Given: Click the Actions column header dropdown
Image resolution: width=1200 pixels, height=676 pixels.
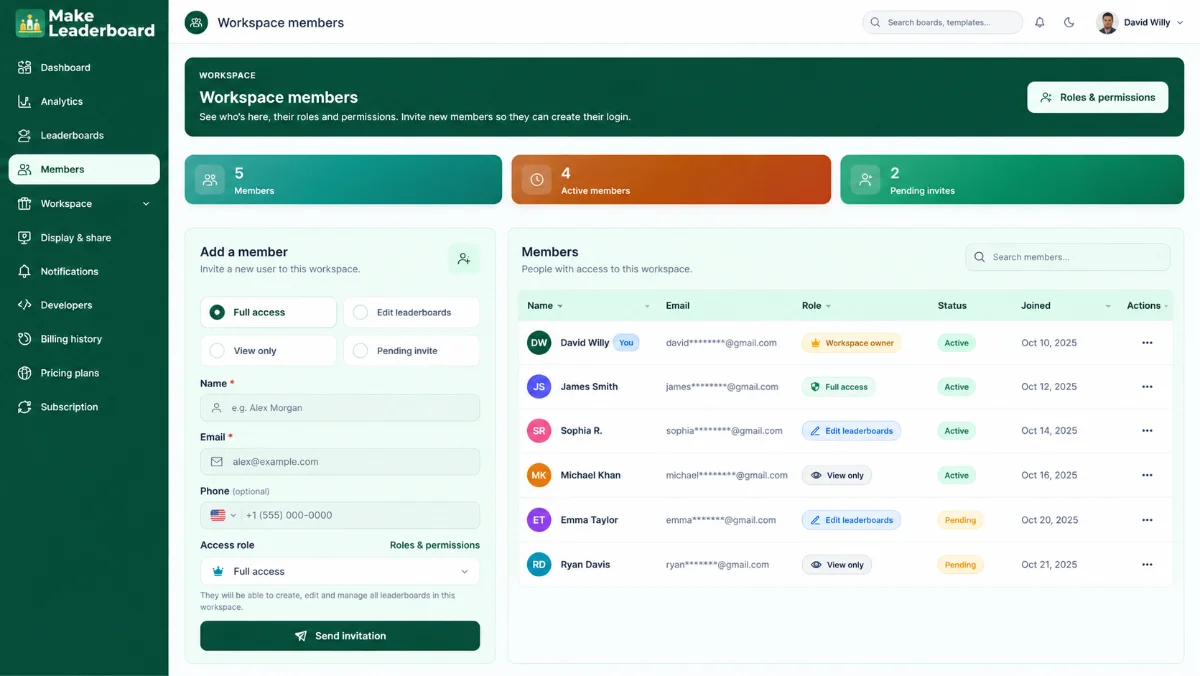Looking at the screenshot, I should click(x=1147, y=306).
